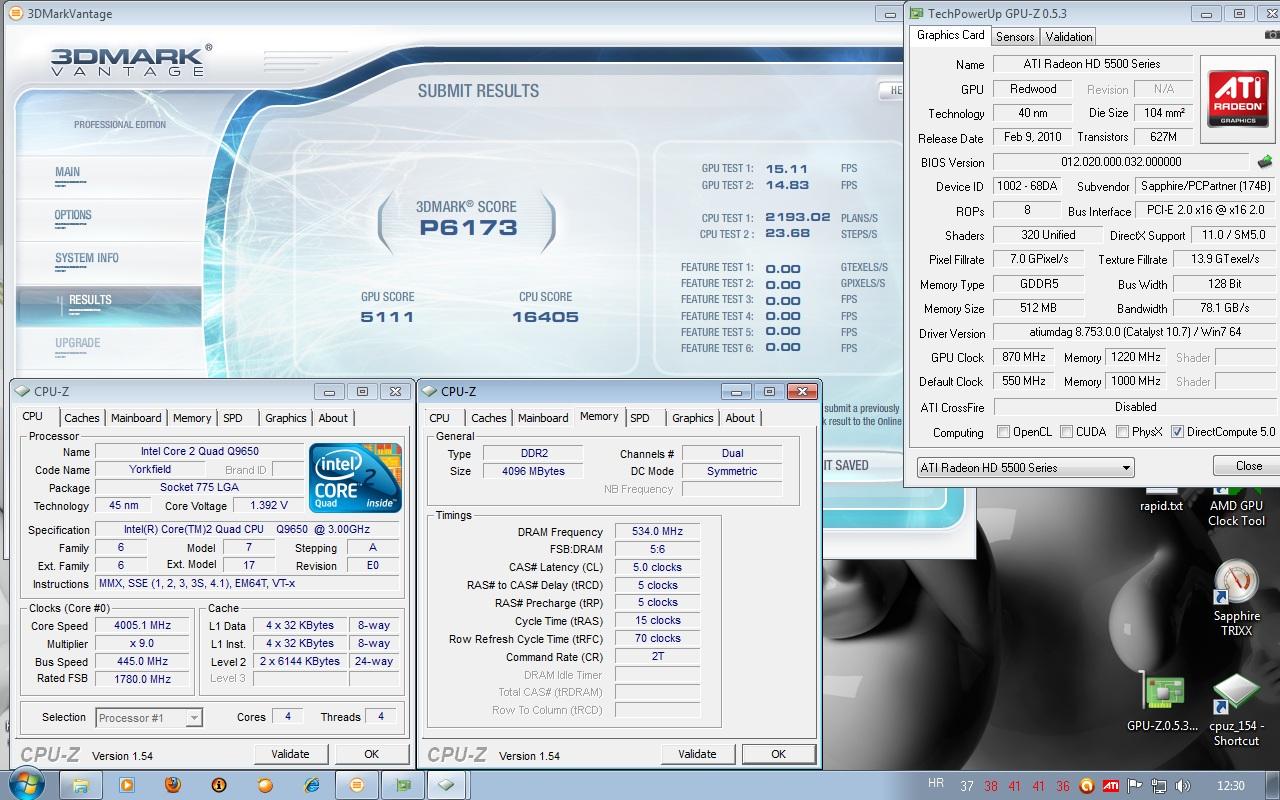This screenshot has width=1280, height=800.
Task: Open the Memory tab in left CPU-Z window
Action: [x=192, y=418]
